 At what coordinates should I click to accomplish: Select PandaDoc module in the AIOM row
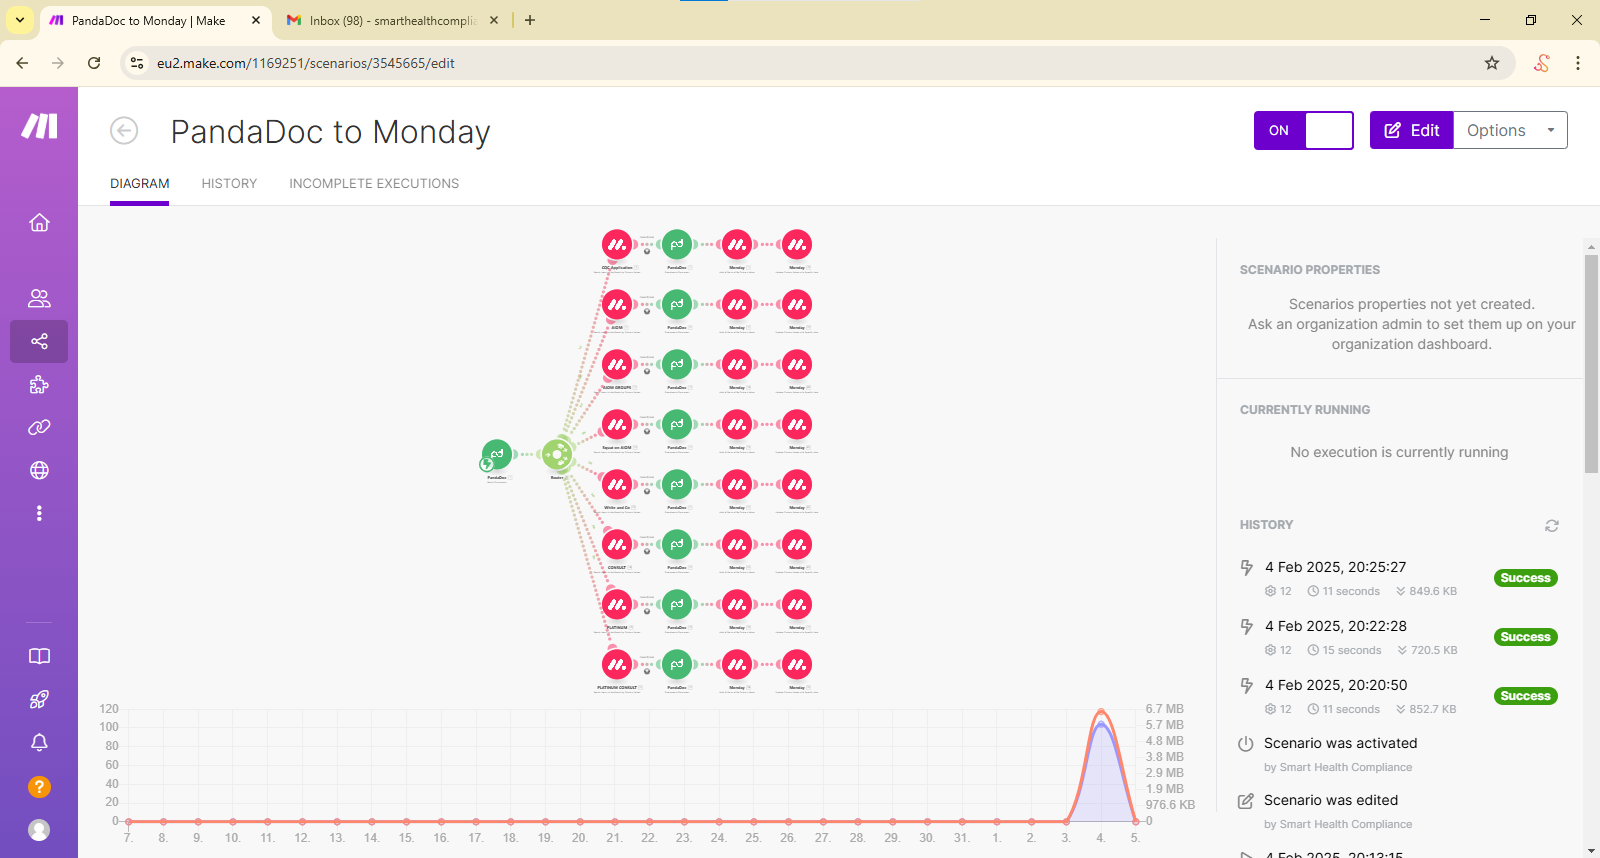click(x=677, y=305)
